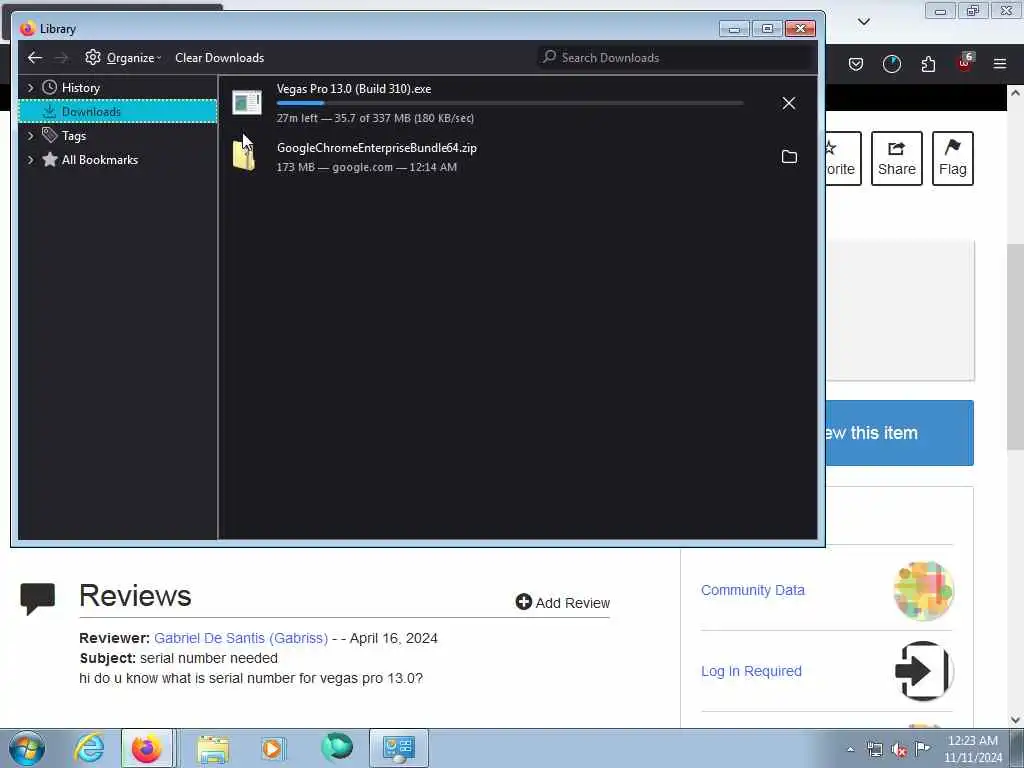The image size is (1024, 768).
Task: Open the control panel taskbar app
Action: (398, 748)
